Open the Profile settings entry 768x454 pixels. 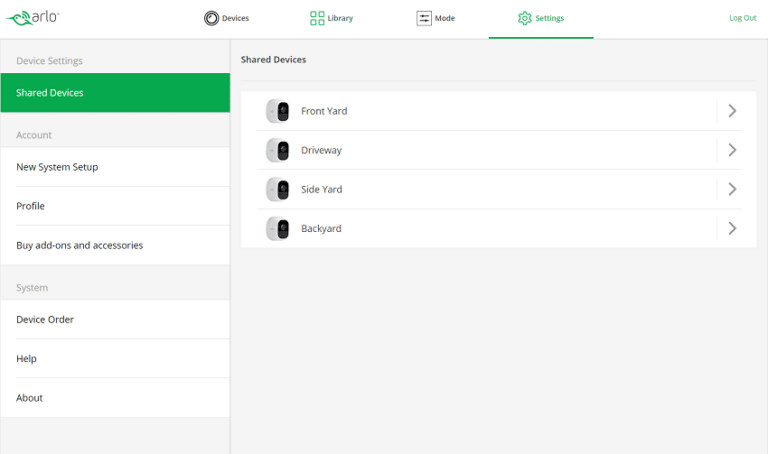pos(115,206)
